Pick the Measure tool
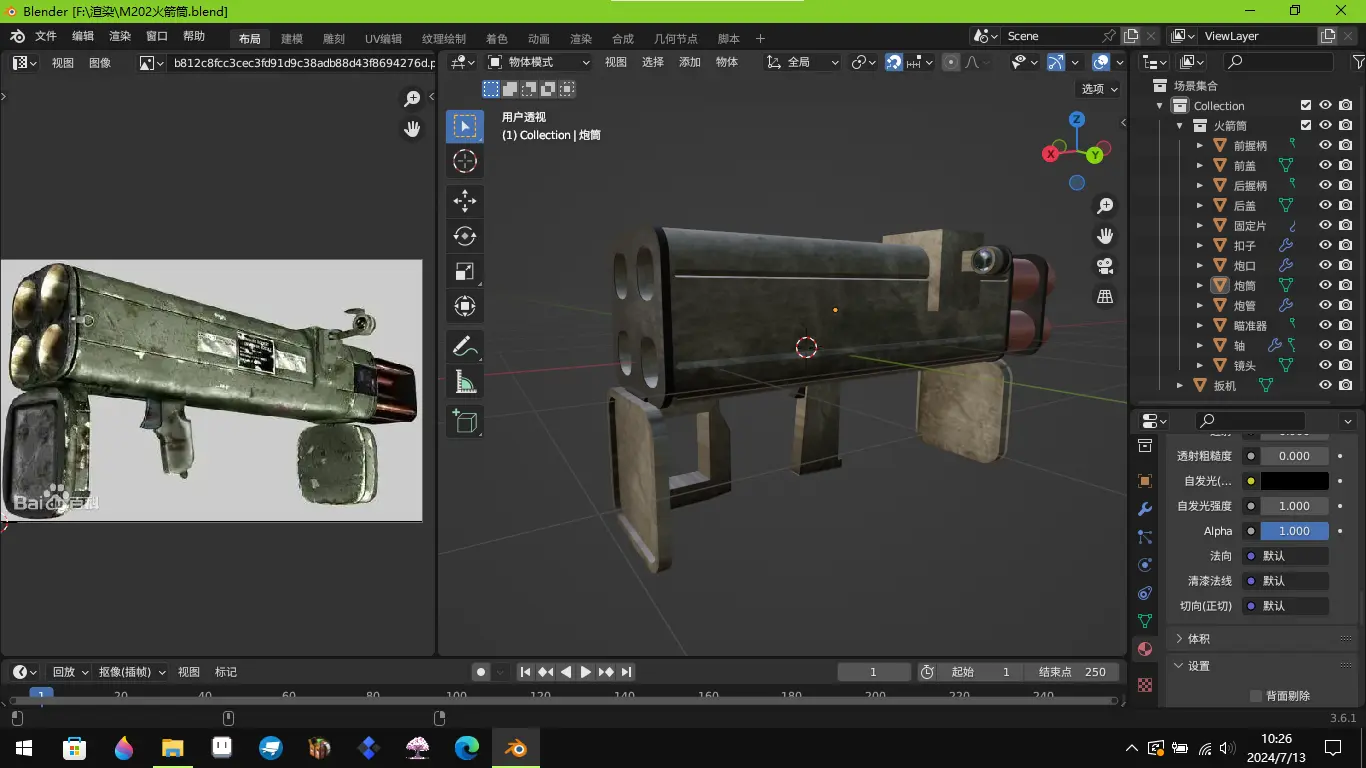1366x768 pixels. click(x=465, y=382)
